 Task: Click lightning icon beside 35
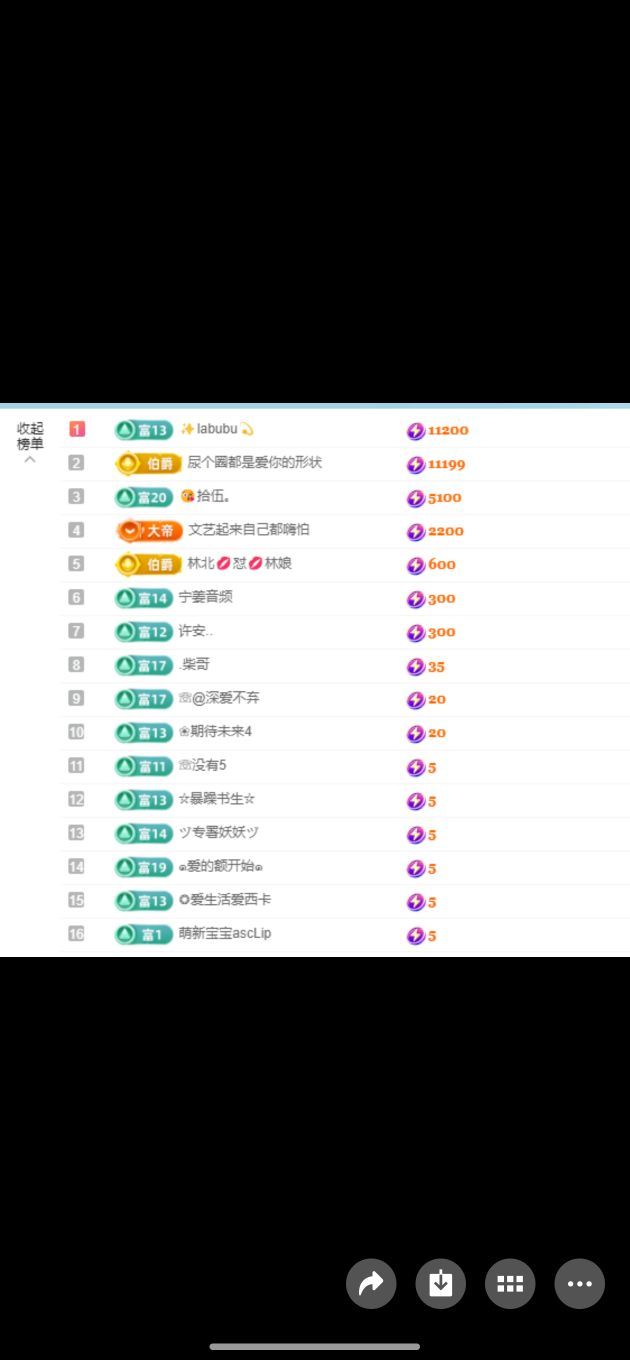point(416,666)
